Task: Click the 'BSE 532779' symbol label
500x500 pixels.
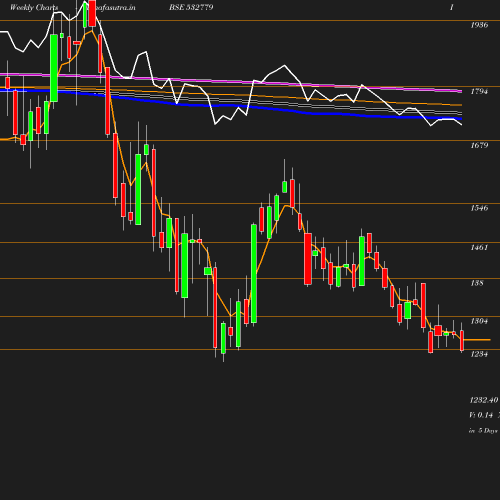Action: pyautogui.click(x=191, y=7)
